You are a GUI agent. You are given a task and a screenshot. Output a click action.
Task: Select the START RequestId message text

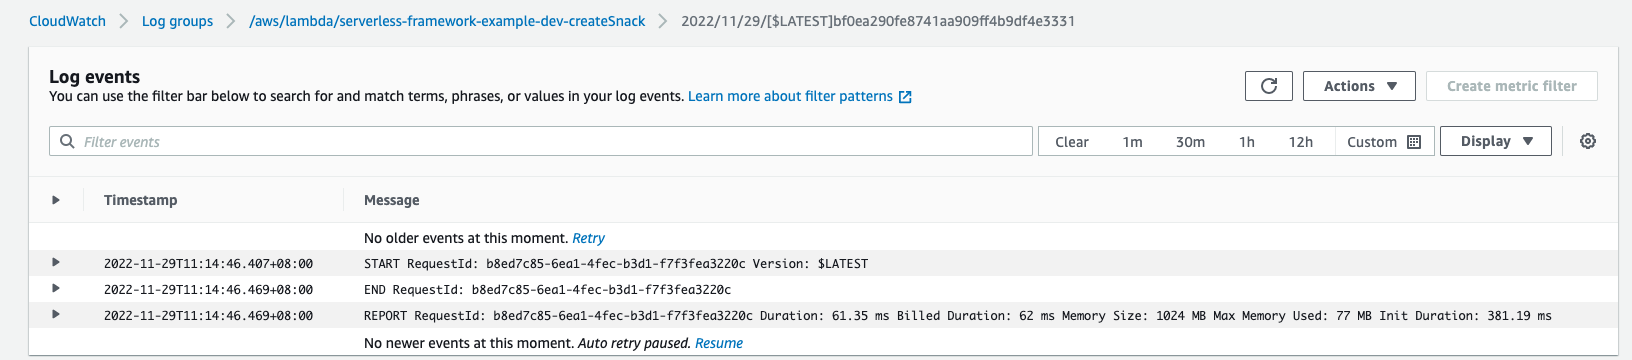(x=616, y=264)
